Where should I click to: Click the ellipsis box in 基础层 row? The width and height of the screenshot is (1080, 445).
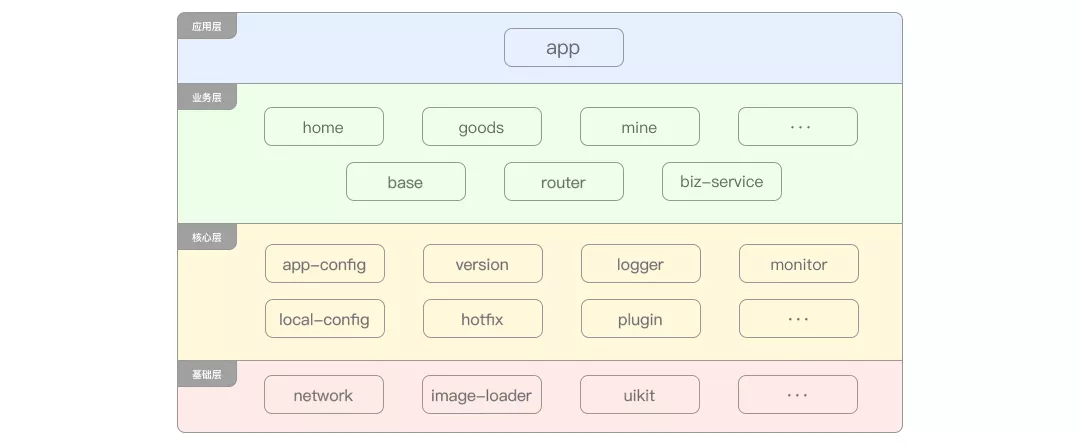798,395
